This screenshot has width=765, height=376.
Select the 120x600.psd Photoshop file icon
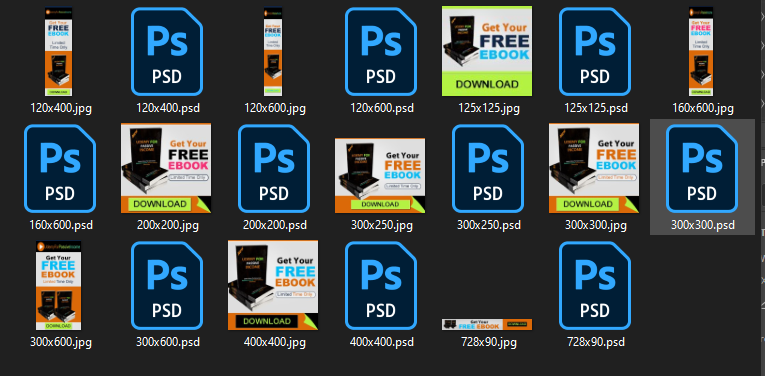pyautogui.click(x=381, y=51)
